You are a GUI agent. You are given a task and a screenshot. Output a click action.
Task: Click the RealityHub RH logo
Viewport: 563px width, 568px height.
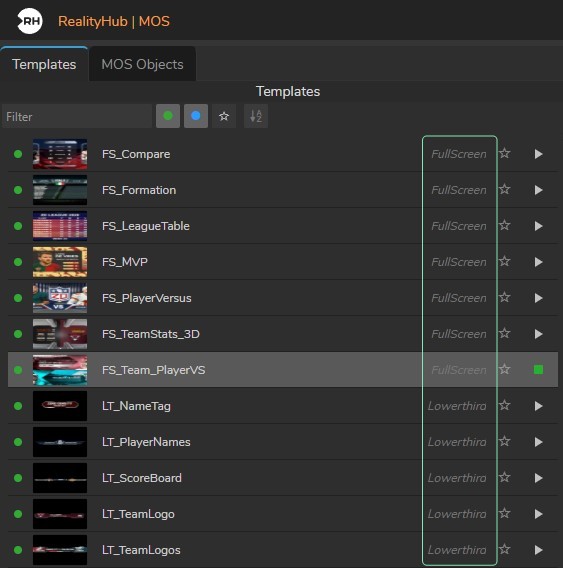pos(30,21)
